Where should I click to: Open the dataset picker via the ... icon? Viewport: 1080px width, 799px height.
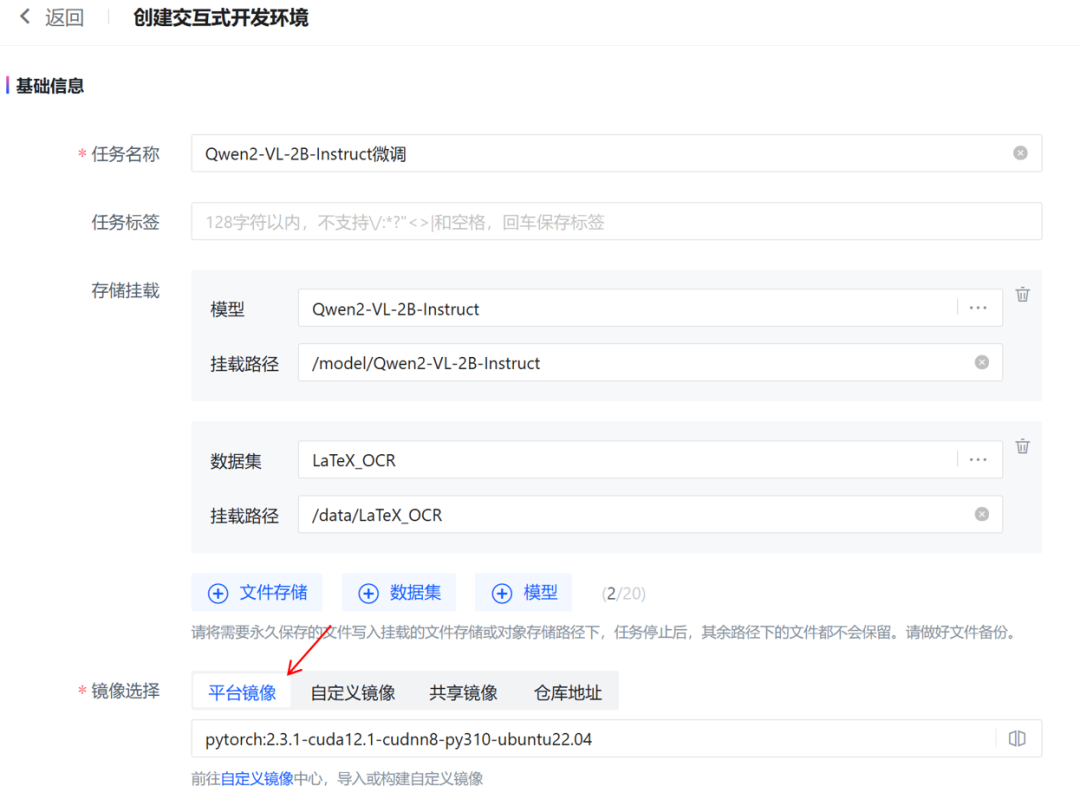tap(977, 459)
